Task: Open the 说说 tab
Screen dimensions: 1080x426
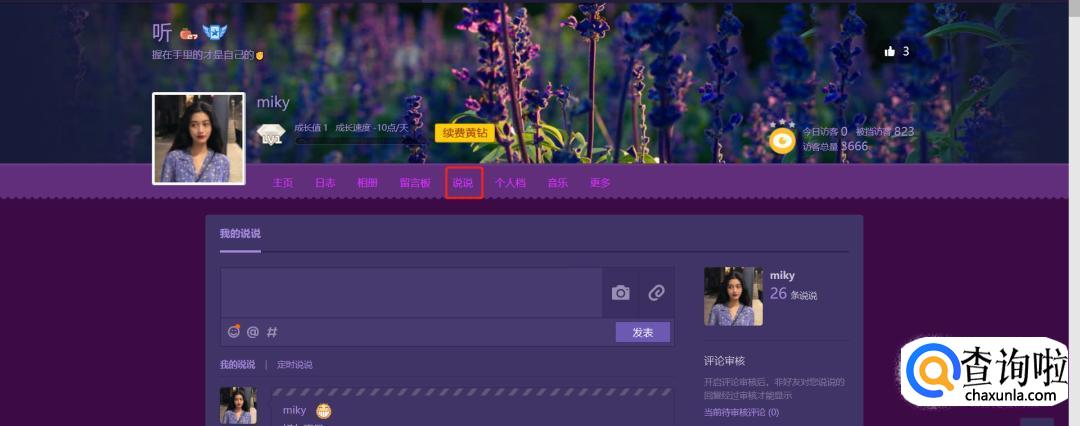Action: point(463,183)
